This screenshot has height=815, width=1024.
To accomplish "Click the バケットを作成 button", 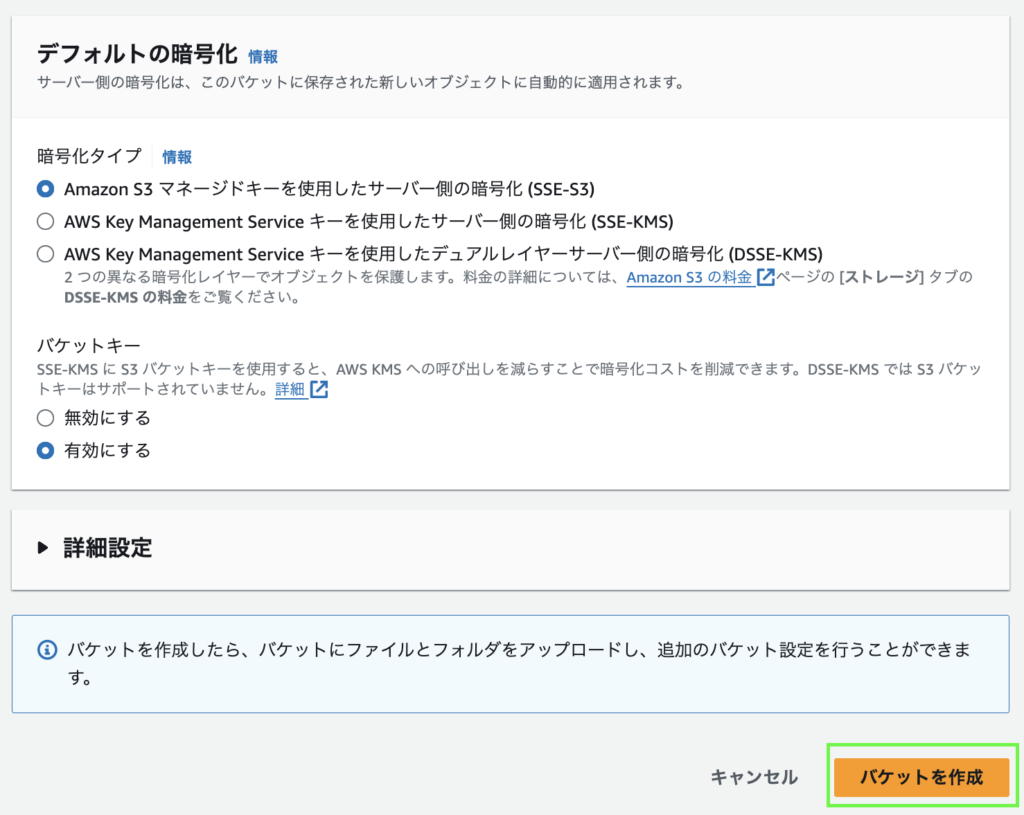I will [921, 776].
